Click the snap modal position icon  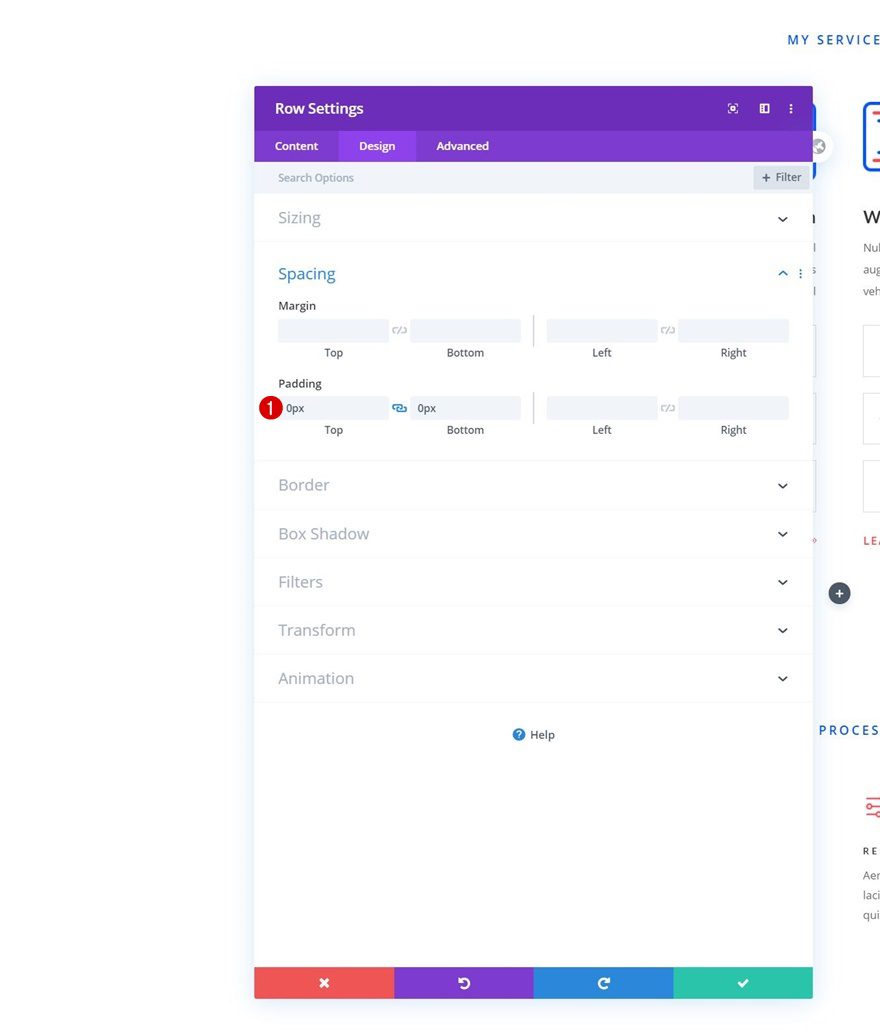tap(733, 108)
